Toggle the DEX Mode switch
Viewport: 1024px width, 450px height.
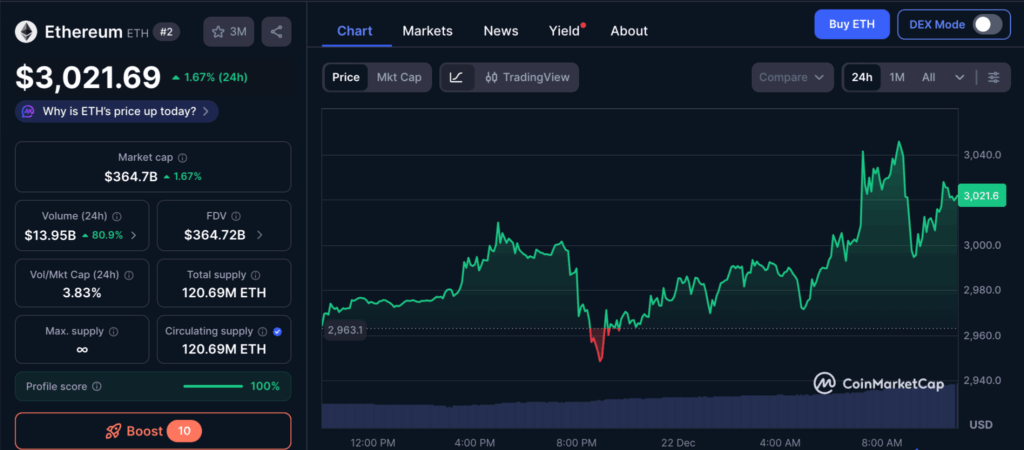[x=987, y=24]
